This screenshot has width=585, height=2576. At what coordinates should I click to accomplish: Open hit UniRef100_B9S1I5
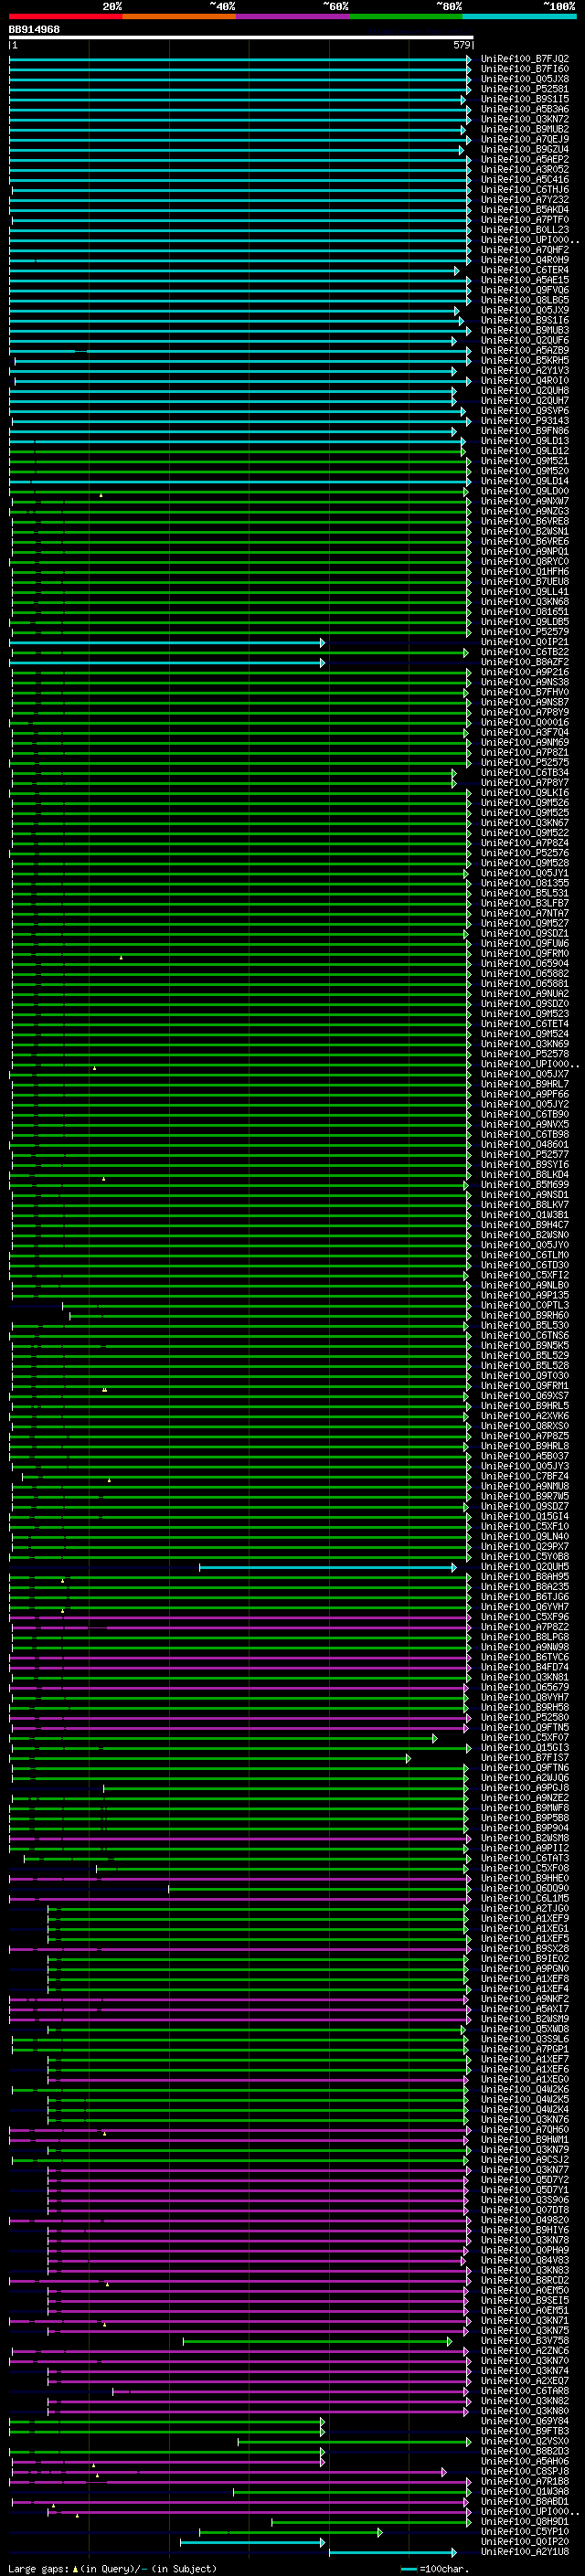pos(525,99)
